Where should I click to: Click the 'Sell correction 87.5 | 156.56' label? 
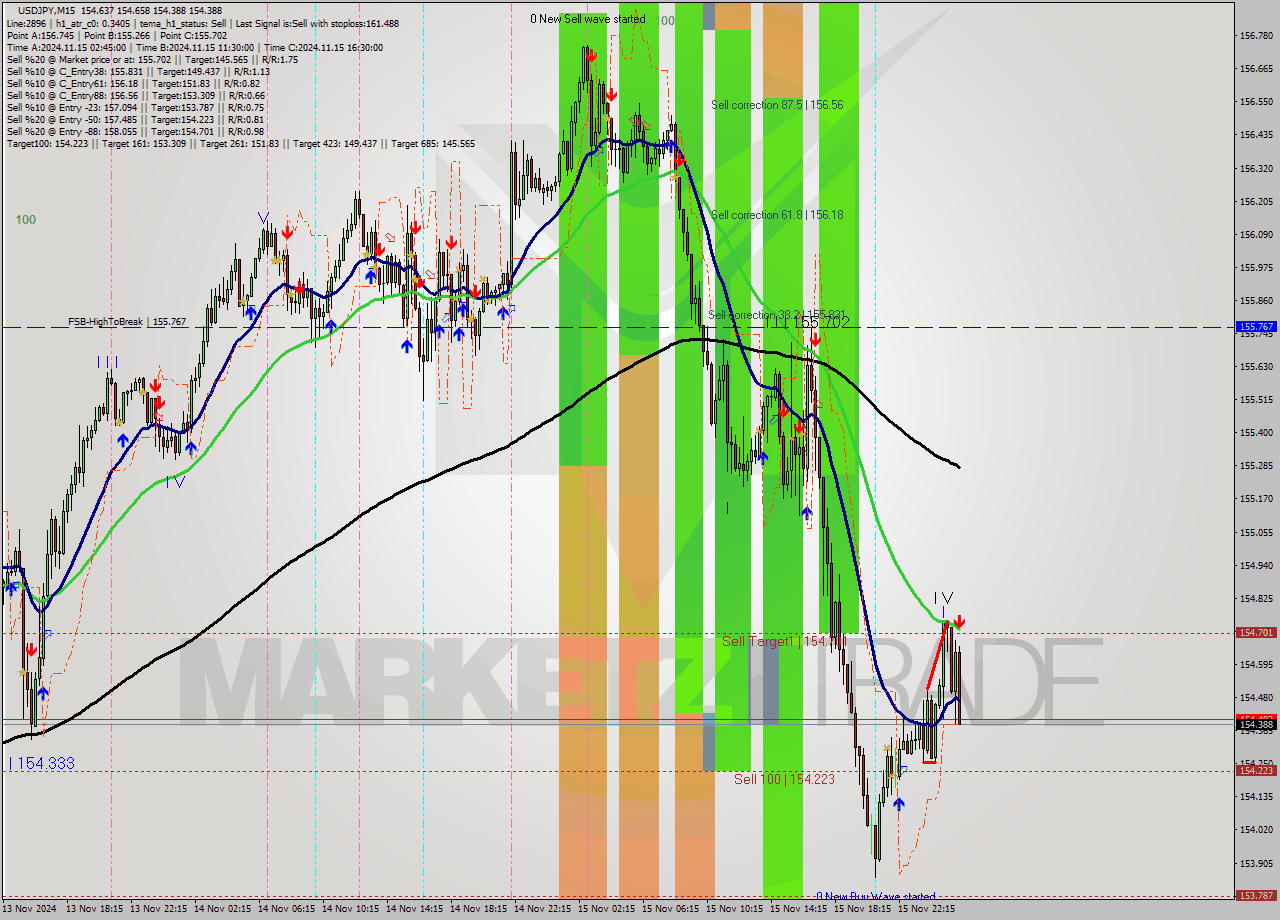(777, 104)
